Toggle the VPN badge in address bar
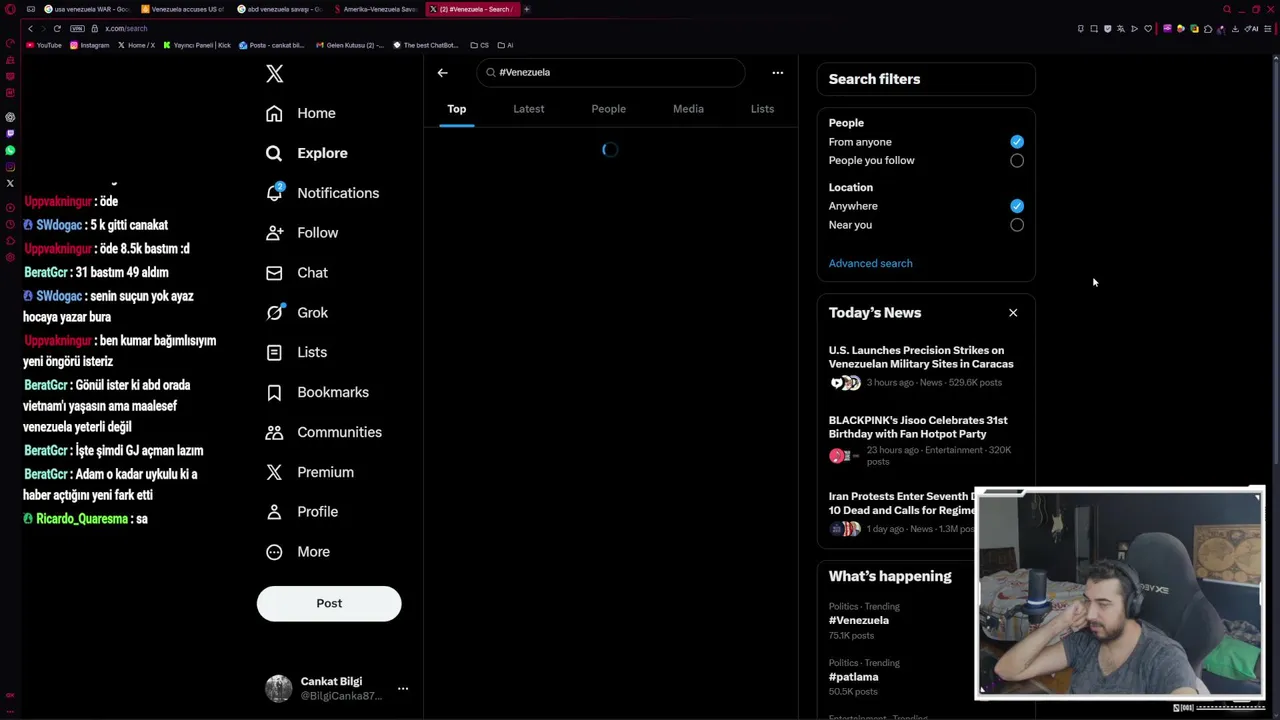Viewport: 1280px width, 720px height. pyautogui.click(x=77, y=28)
